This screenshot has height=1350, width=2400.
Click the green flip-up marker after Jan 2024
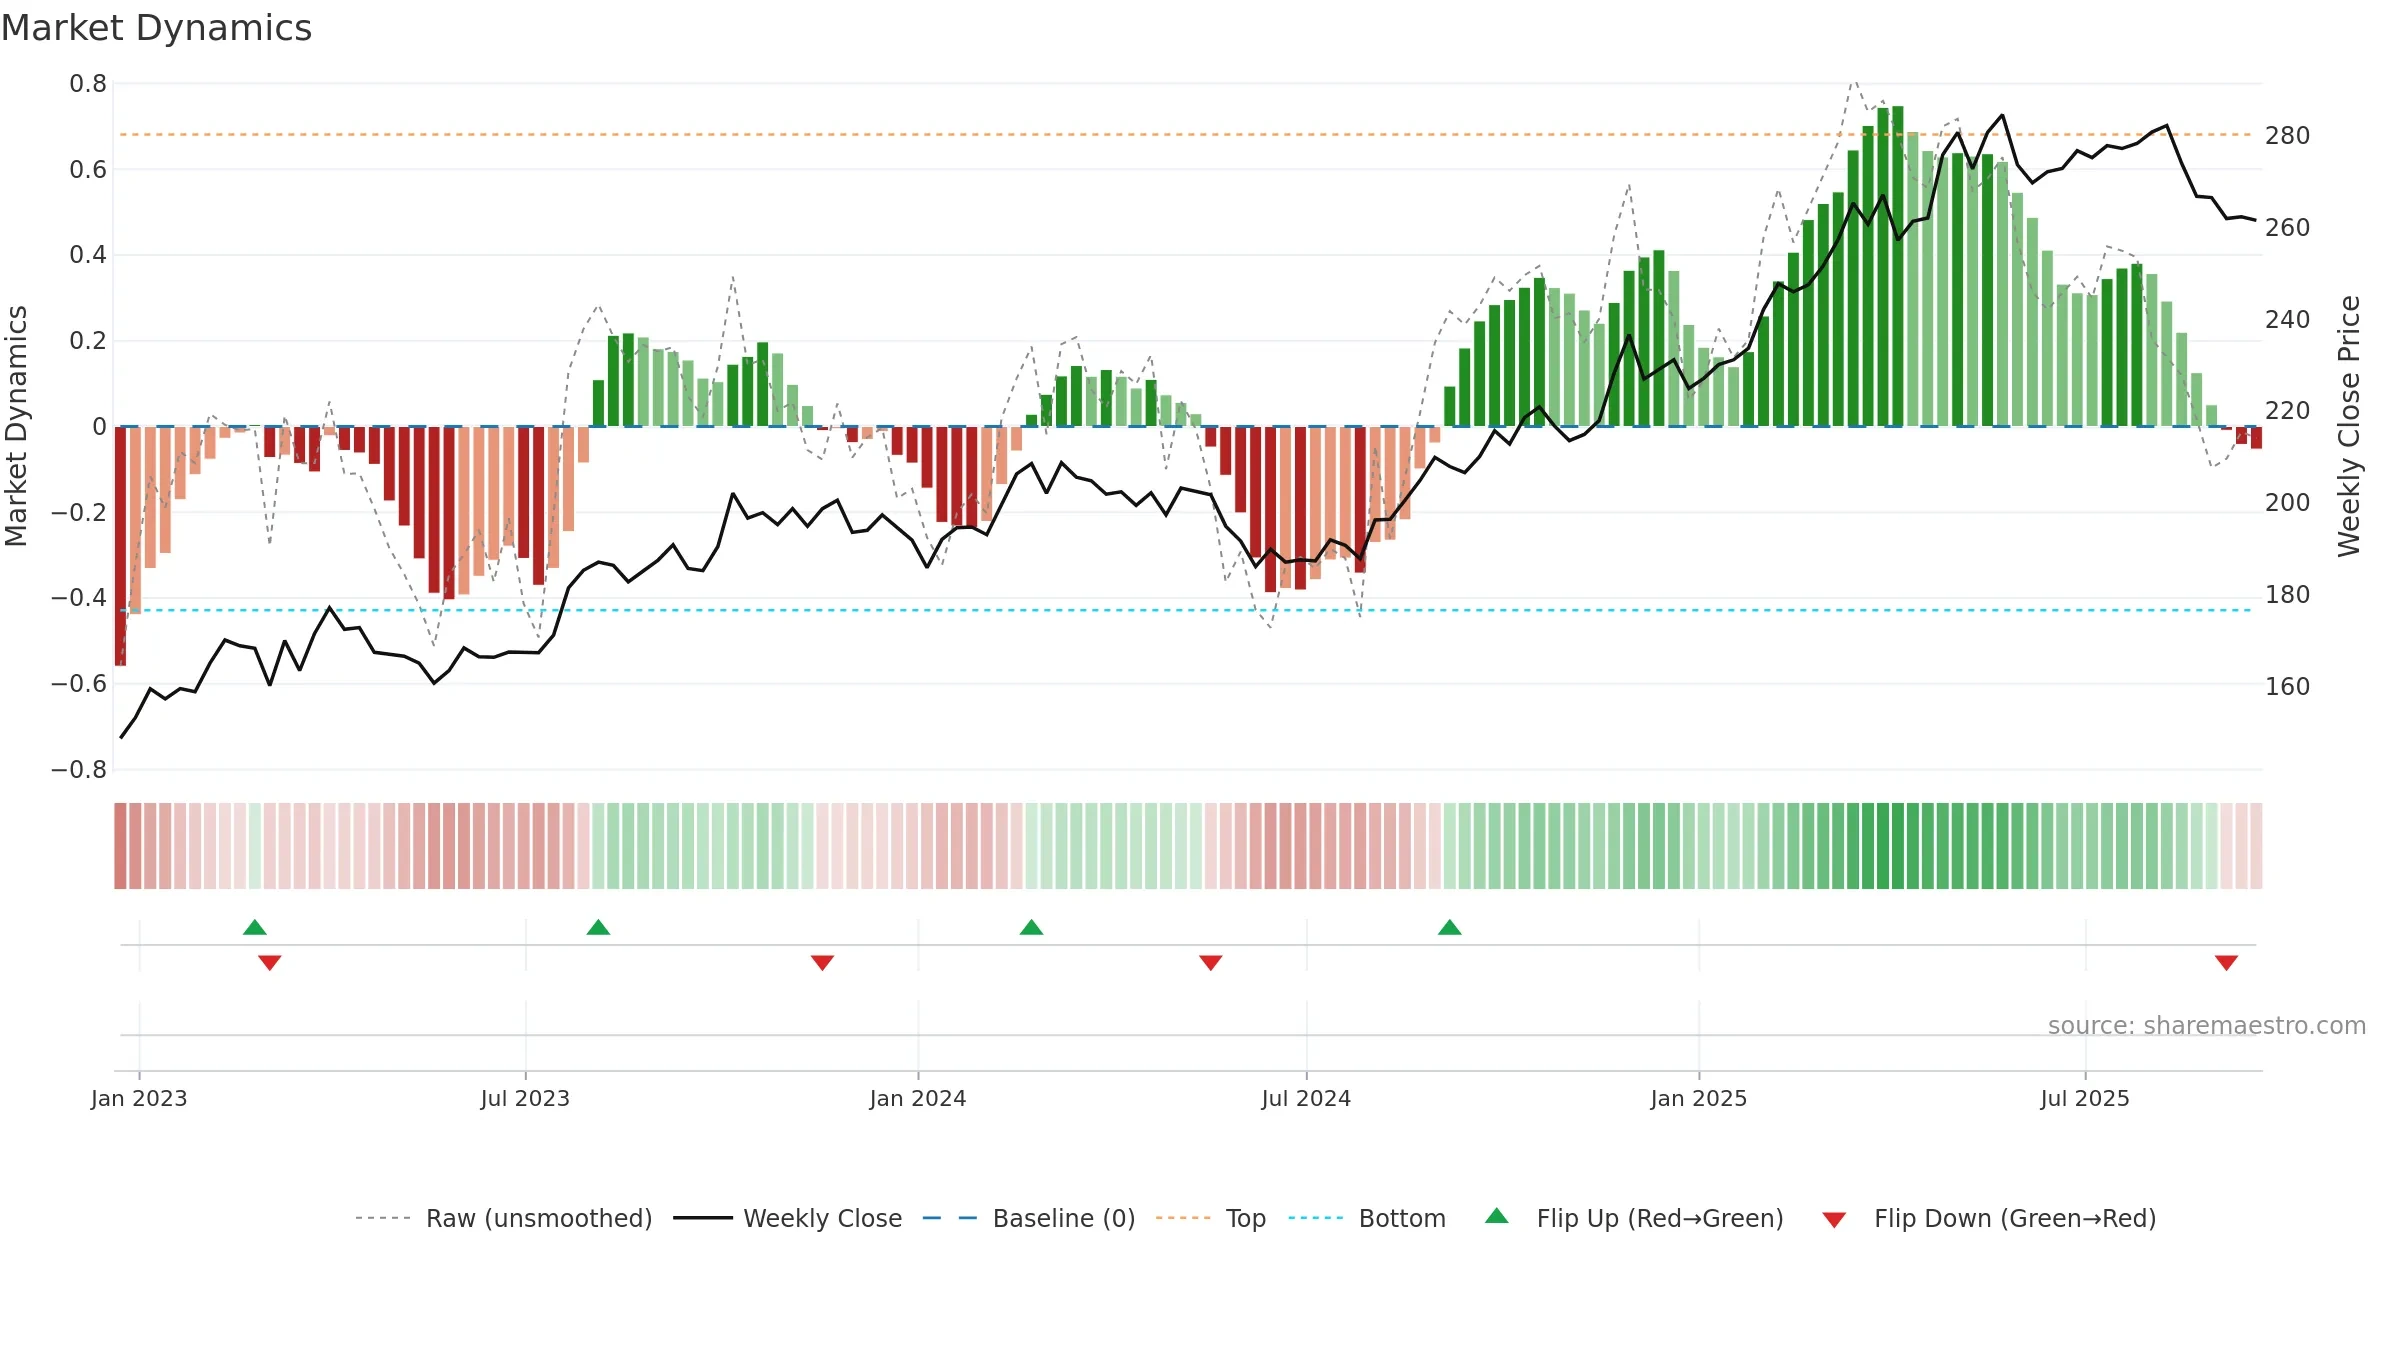(x=1031, y=927)
